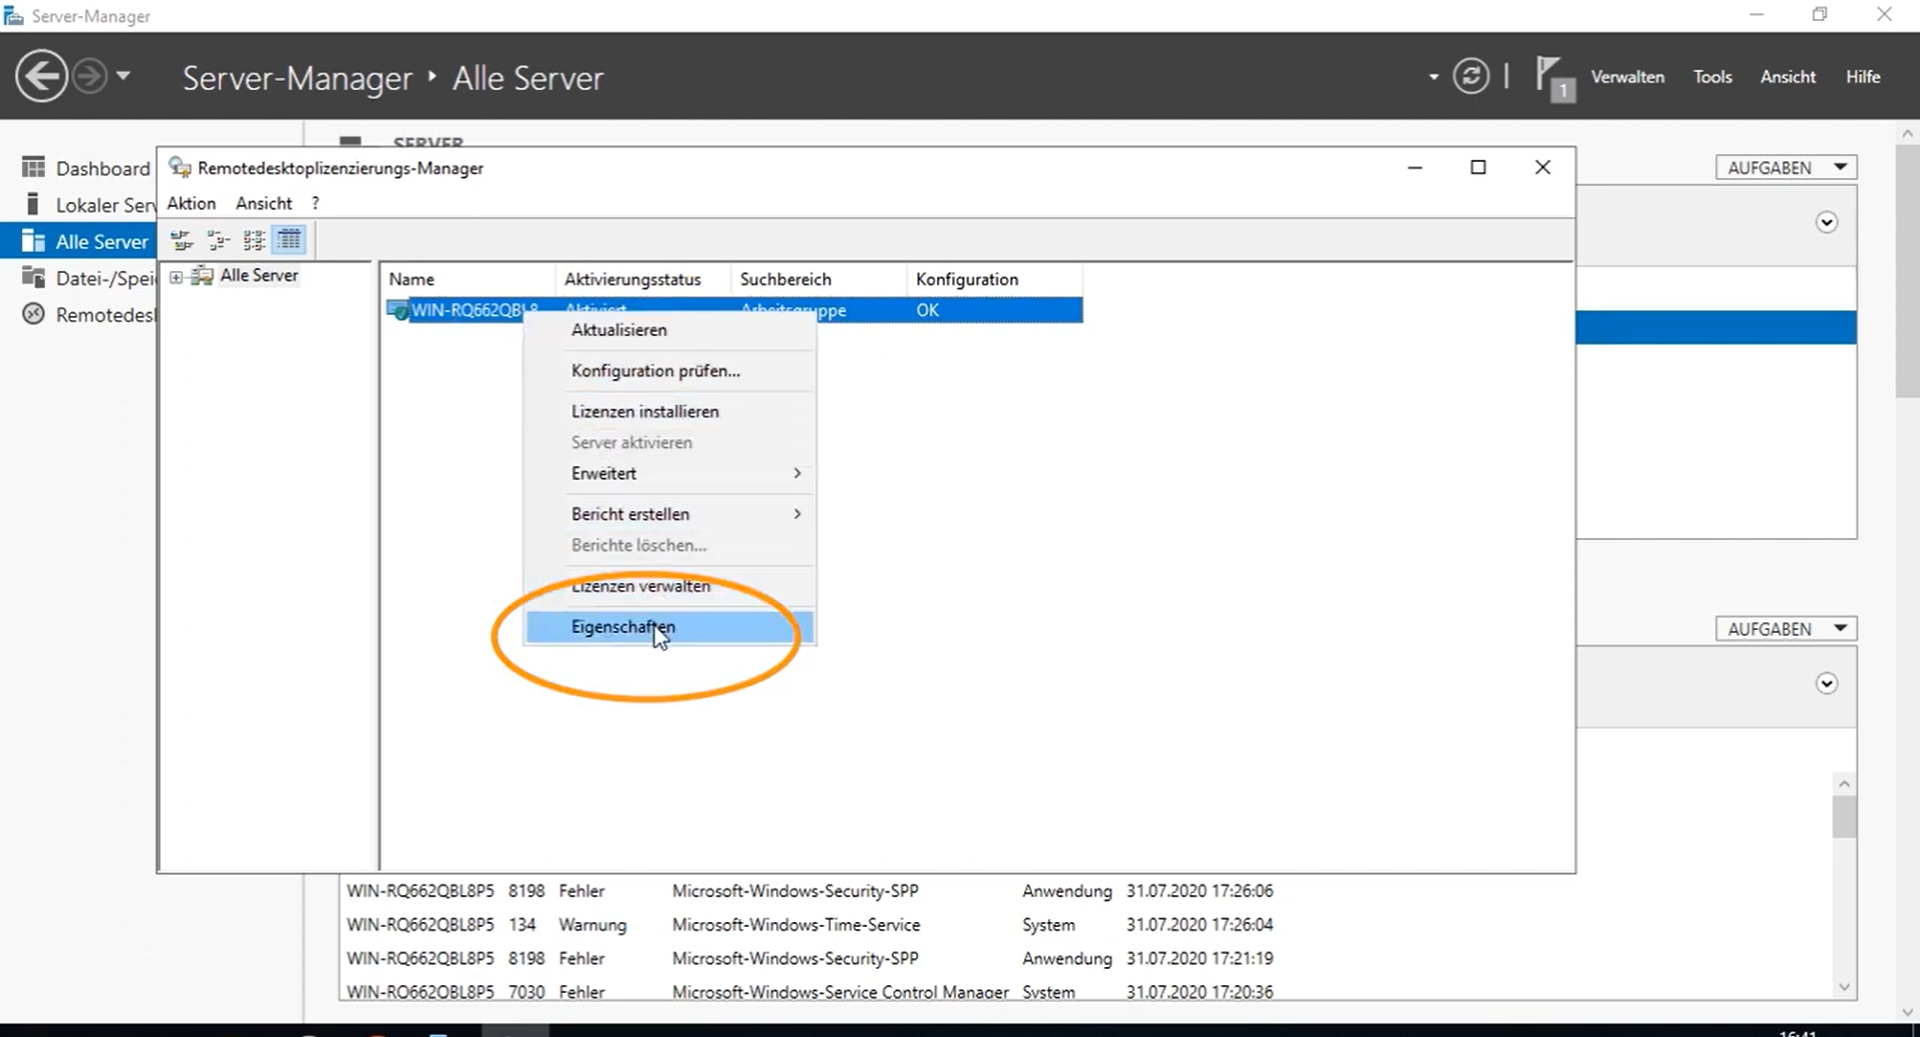
Task: Select Lizenzen installieren in the context menu
Action: (x=645, y=411)
